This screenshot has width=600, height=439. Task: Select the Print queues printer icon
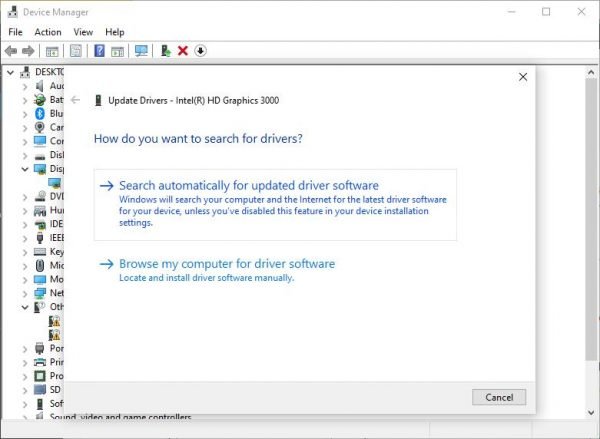[x=40, y=362]
